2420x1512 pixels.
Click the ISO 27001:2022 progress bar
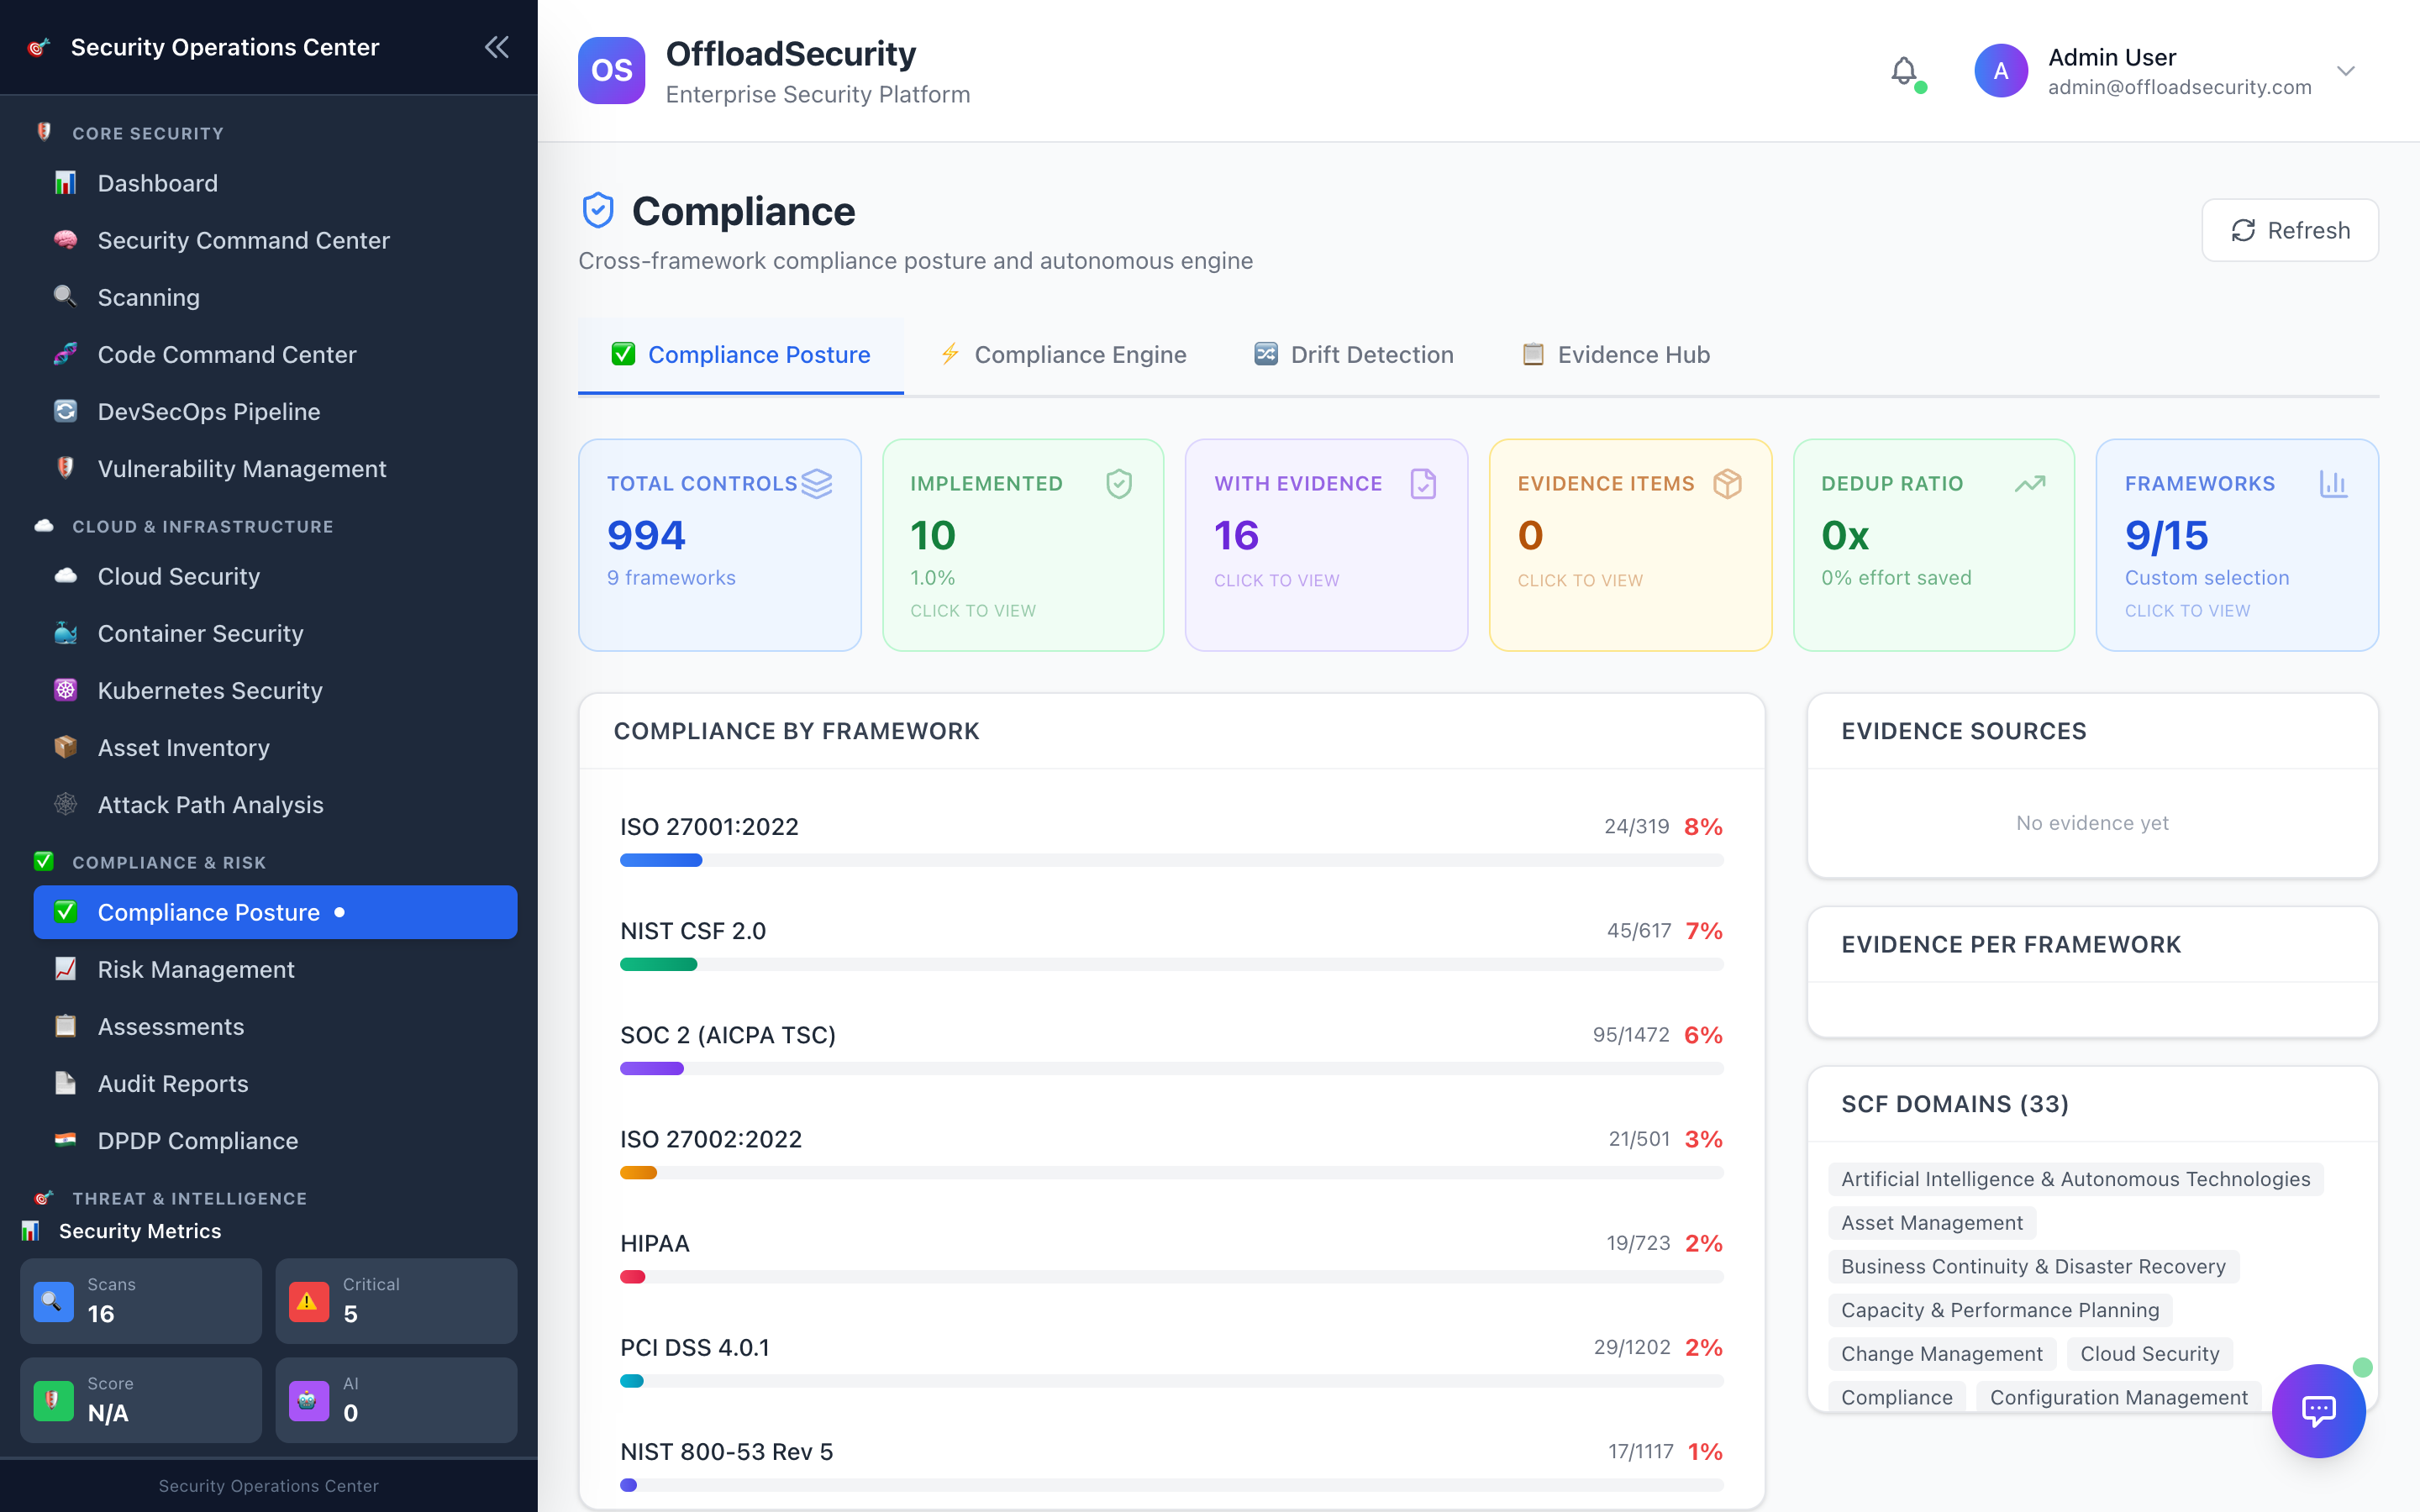tap(1171, 860)
